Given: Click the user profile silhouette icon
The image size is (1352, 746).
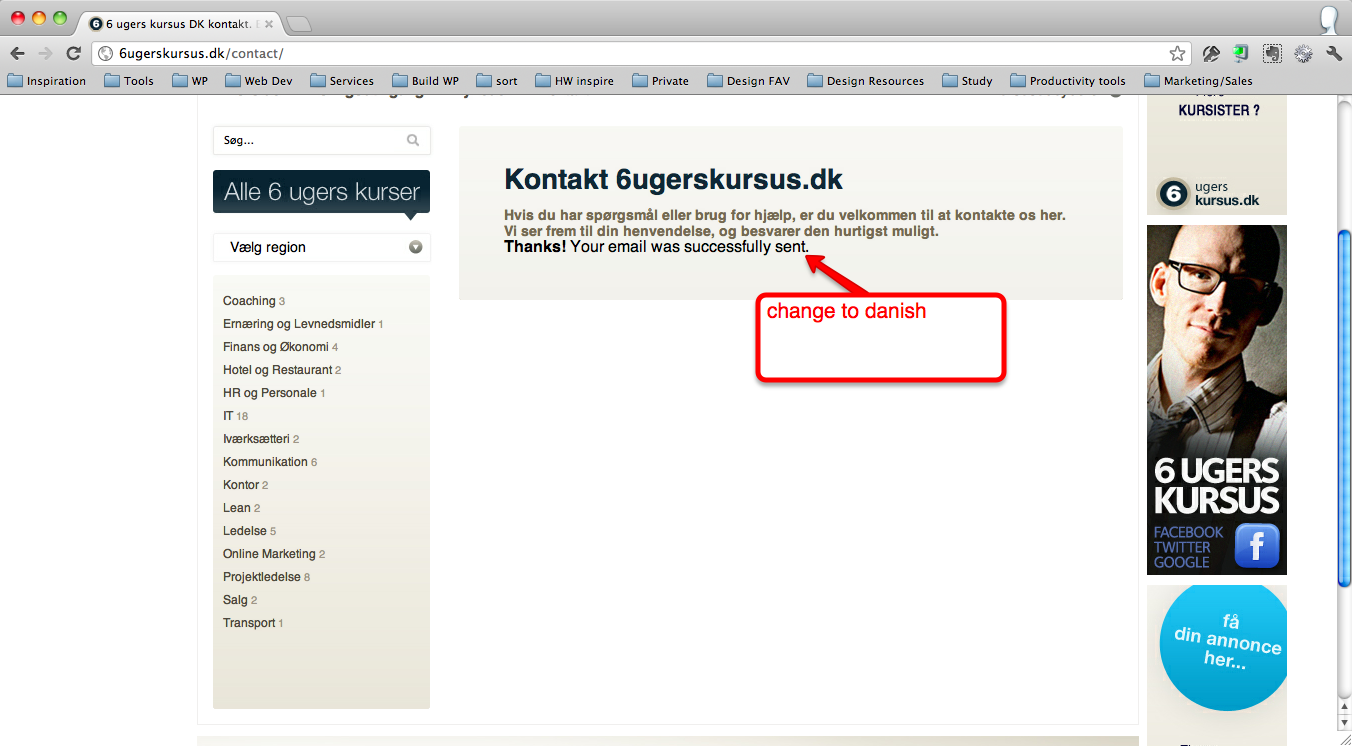Looking at the screenshot, I should [x=1329, y=19].
